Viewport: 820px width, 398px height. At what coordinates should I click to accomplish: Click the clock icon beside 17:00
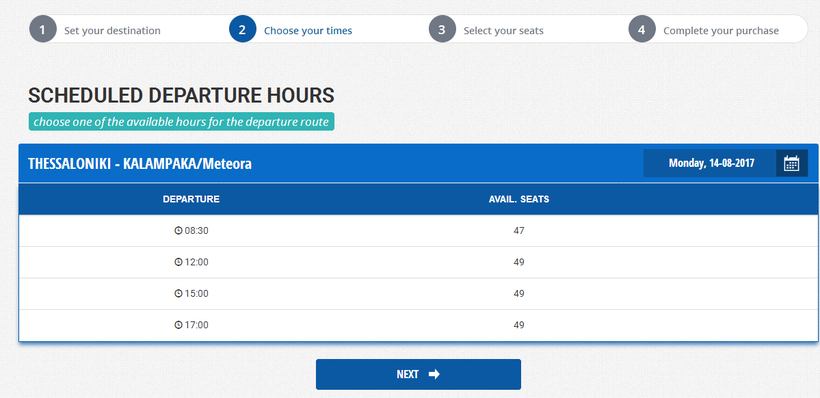click(x=178, y=325)
